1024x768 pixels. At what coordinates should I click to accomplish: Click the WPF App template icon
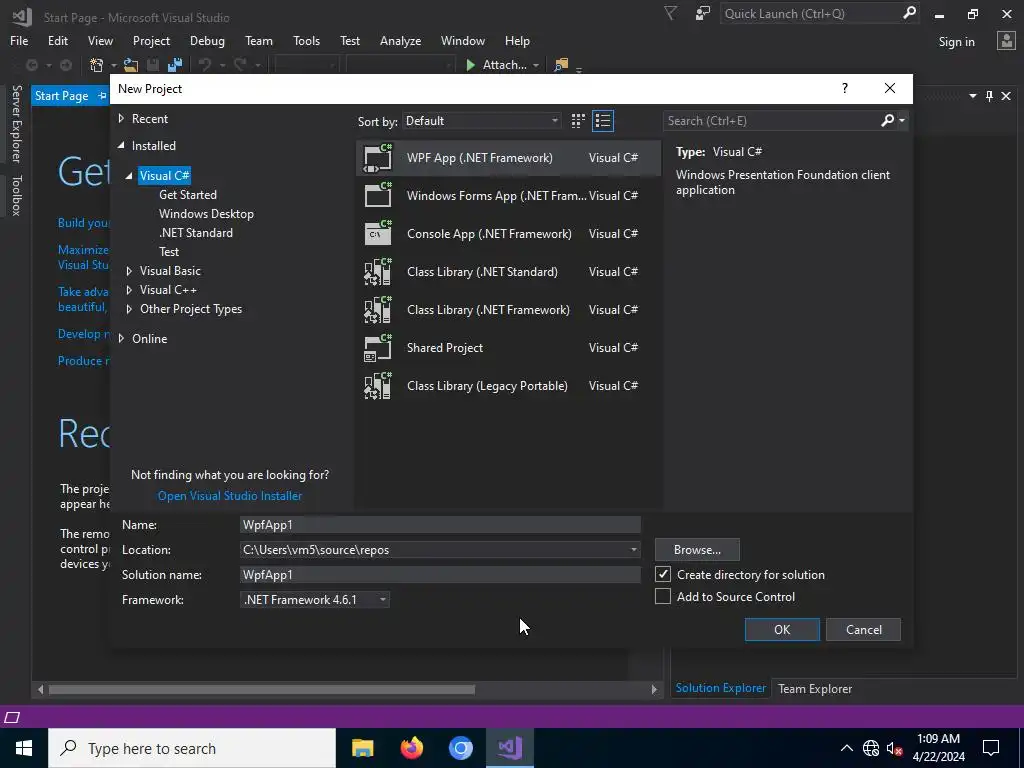tap(378, 157)
